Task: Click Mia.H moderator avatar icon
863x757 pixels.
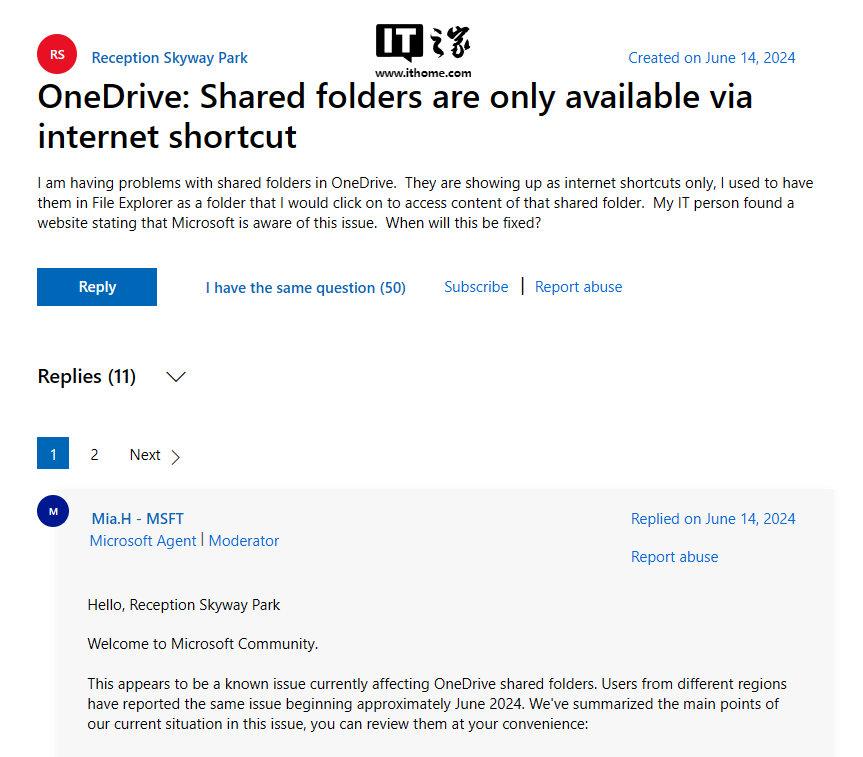Action: point(53,511)
